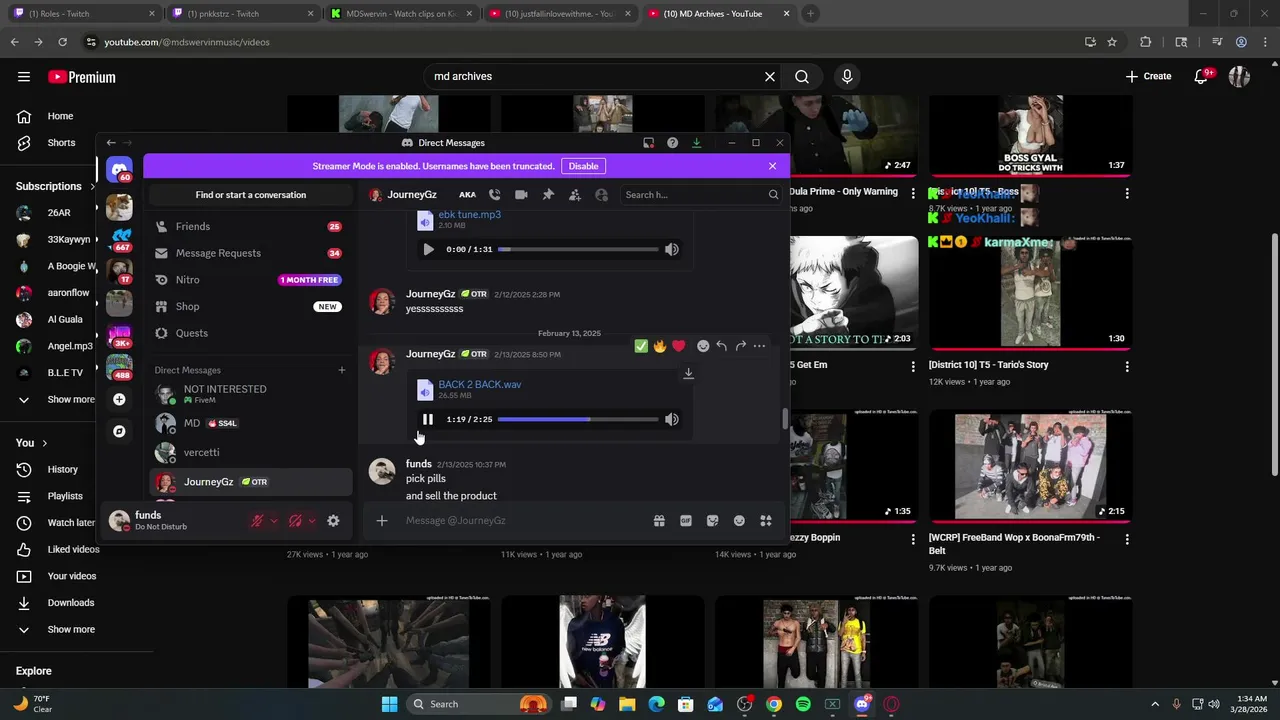
Task: Add reaction emoji icon on hovered message
Action: 703,346
